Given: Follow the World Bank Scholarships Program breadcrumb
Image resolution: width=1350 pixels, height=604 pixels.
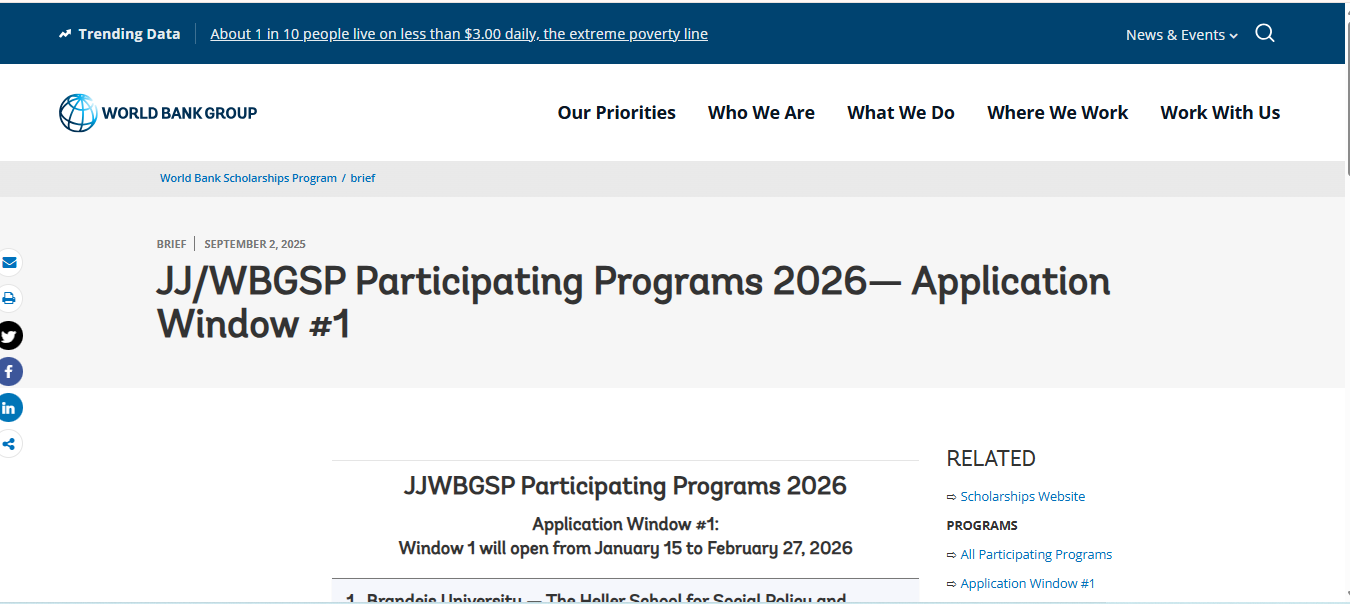Looking at the screenshot, I should [x=248, y=177].
